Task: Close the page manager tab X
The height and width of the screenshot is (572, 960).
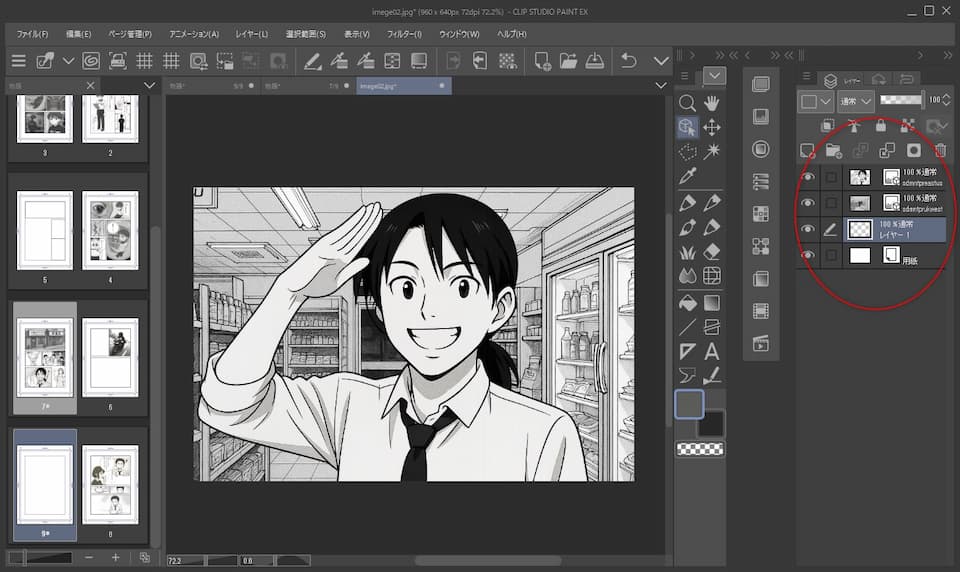Action: (91, 85)
